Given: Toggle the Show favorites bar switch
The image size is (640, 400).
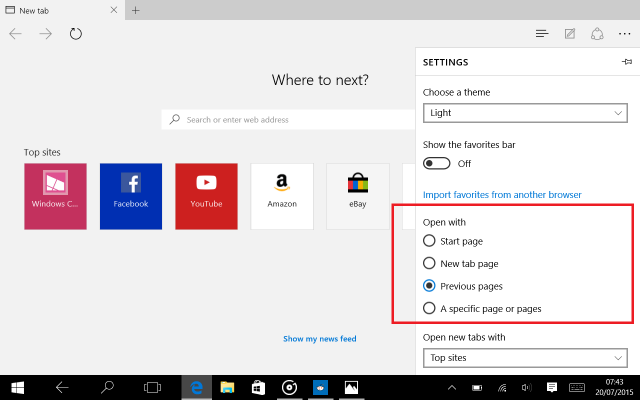Looking at the screenshot, I should click(437, 163).
